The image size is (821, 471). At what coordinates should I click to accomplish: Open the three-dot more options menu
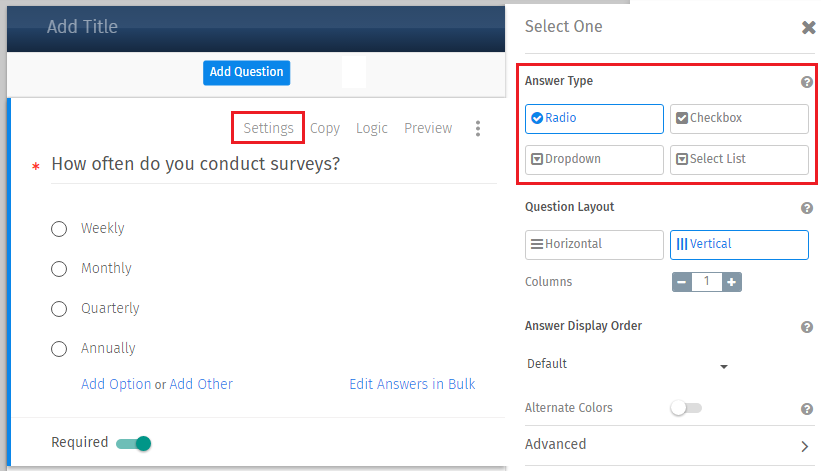coord(478,128)
